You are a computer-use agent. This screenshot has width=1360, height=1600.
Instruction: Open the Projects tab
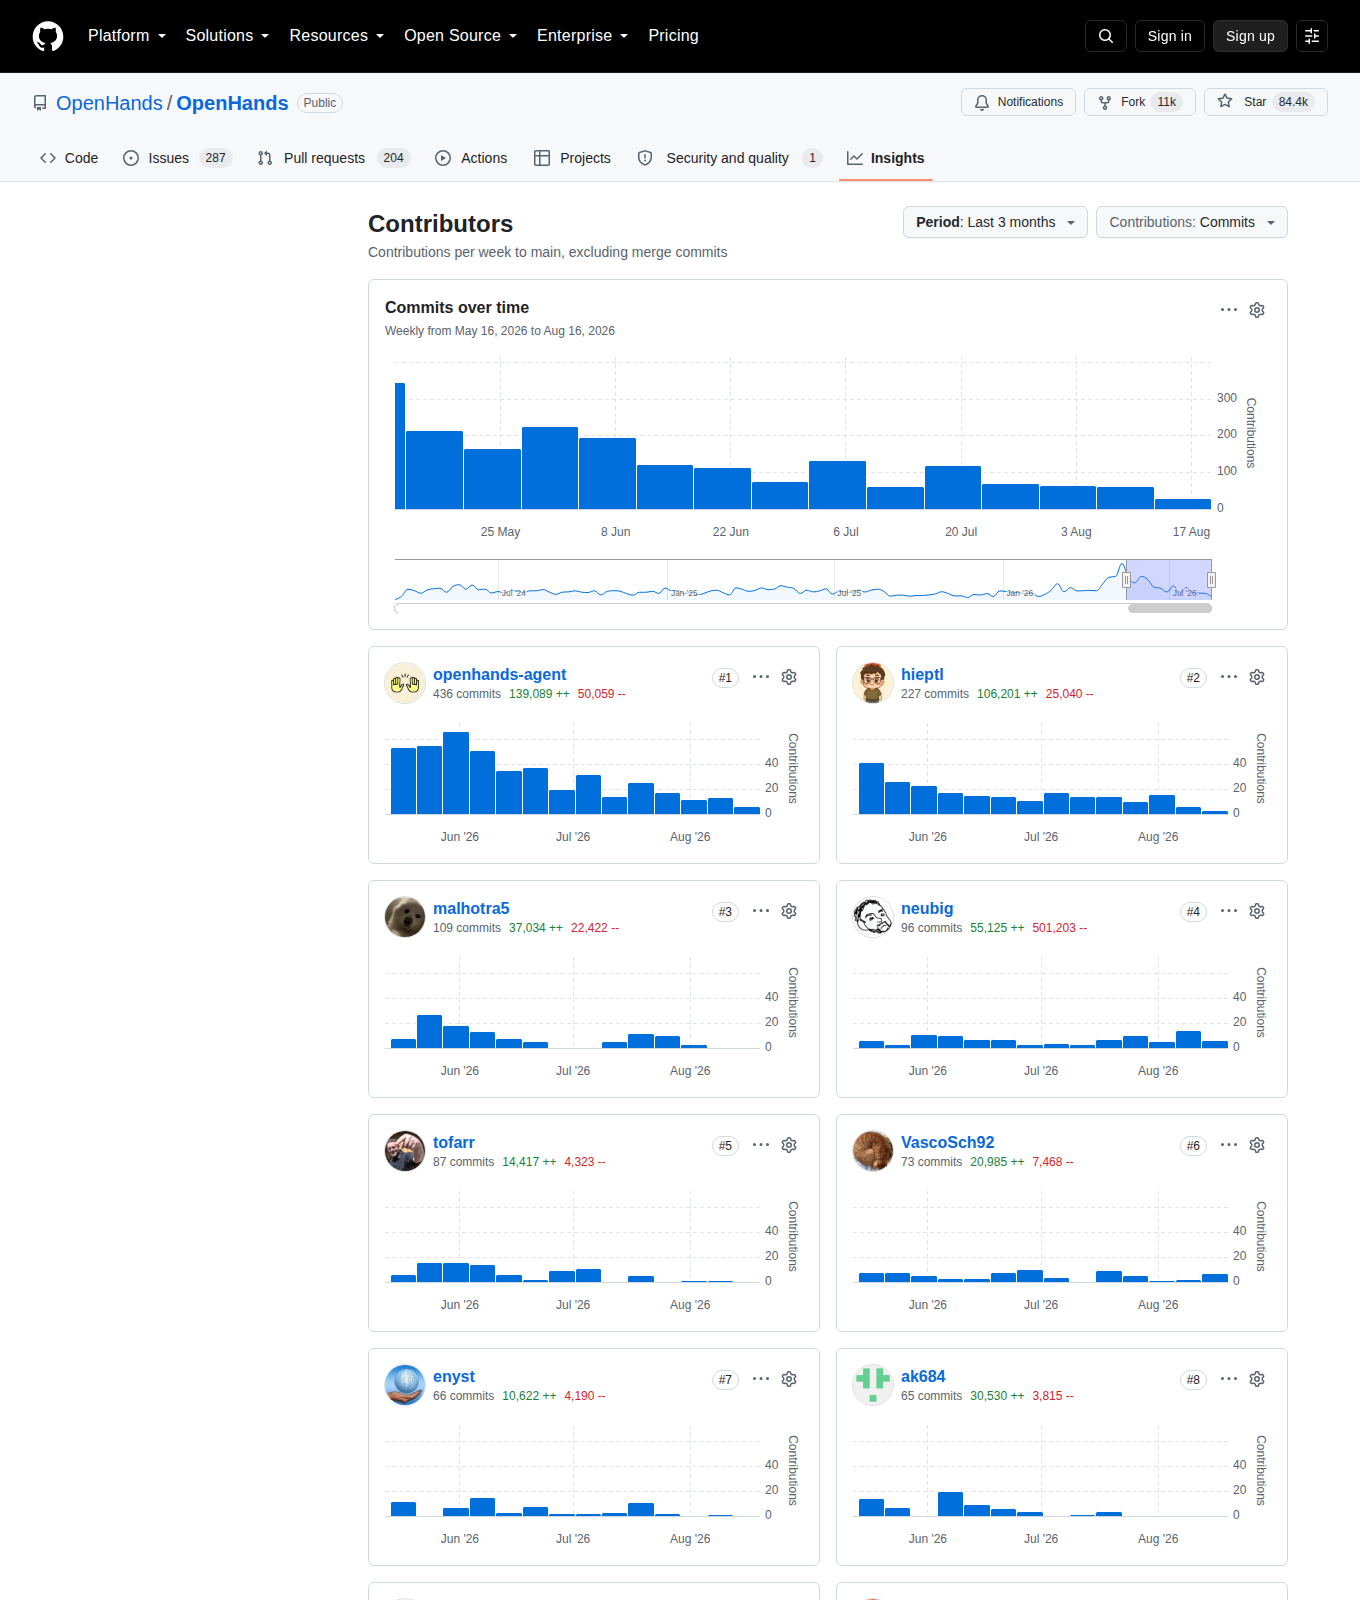click(x=573, y=158)
